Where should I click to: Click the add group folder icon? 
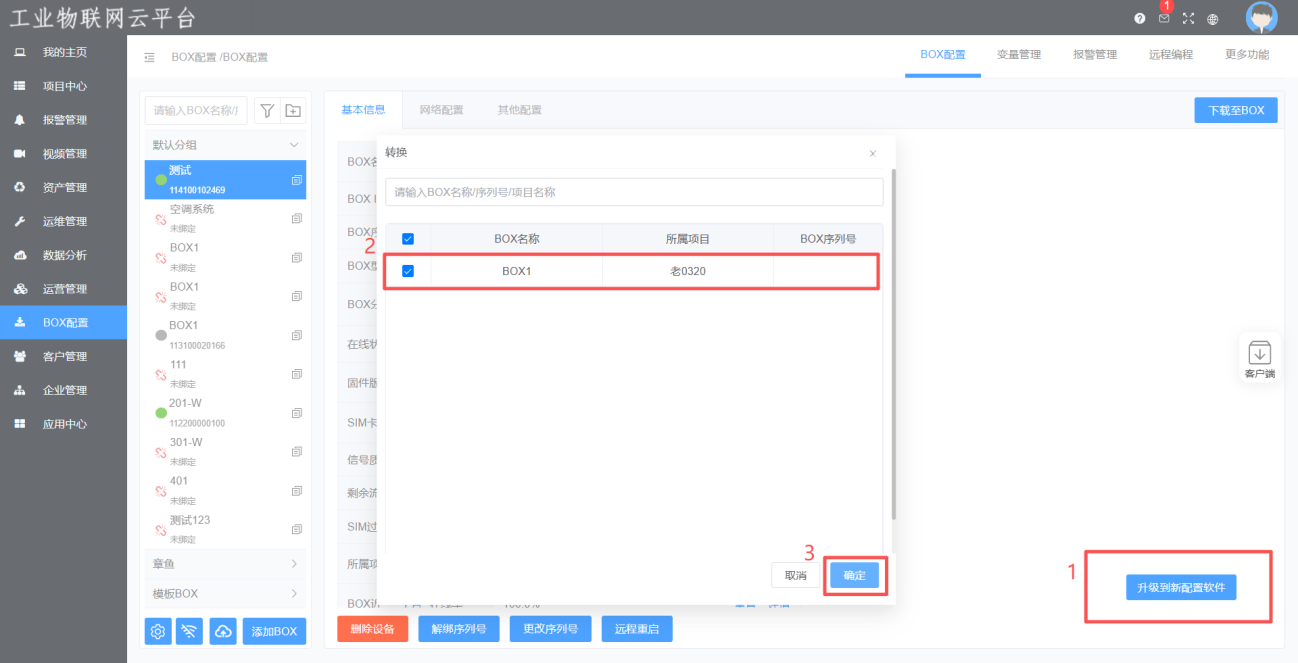click(x=292, y=111)
